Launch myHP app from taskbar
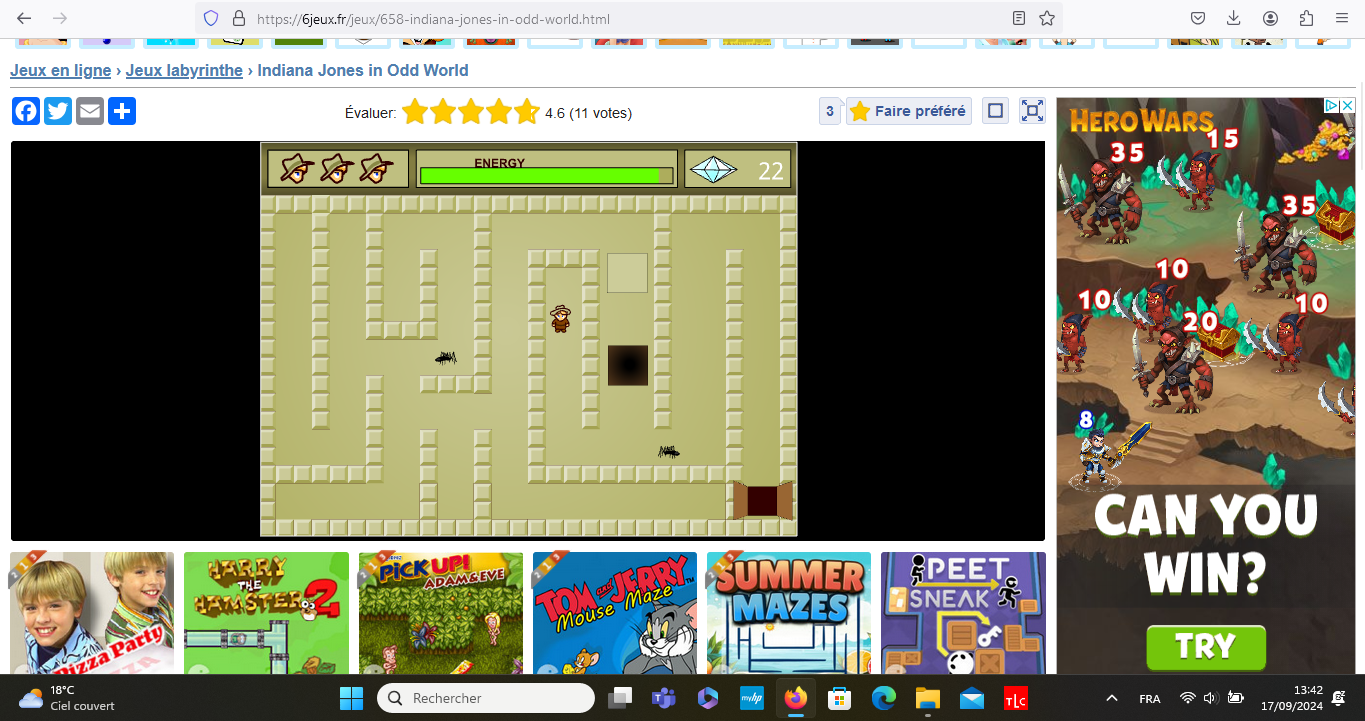This screenshot has height=721, width=1365. 752,698
